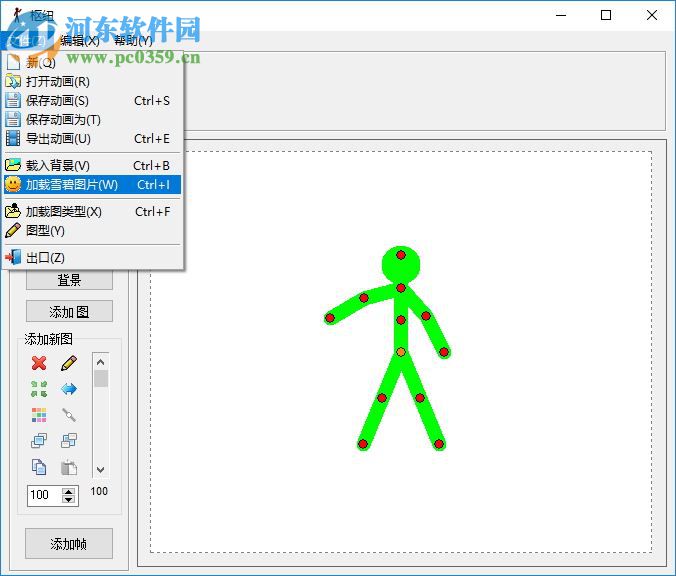Decrease scale with stepper down arrow
The width and height of the screenshot is (676, 576).
tap(69, 499)
